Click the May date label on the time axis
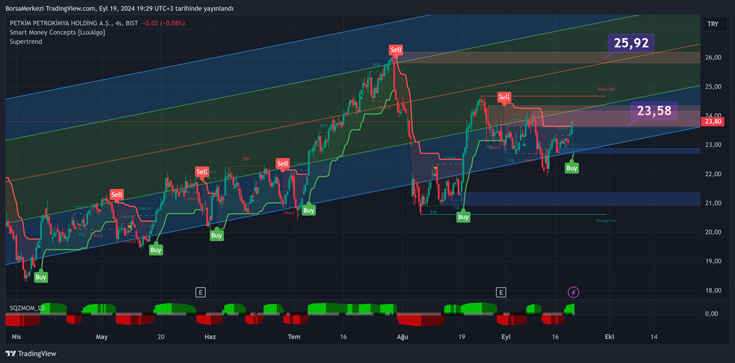This screenshot has height=363, width=735. click(102, 337)
